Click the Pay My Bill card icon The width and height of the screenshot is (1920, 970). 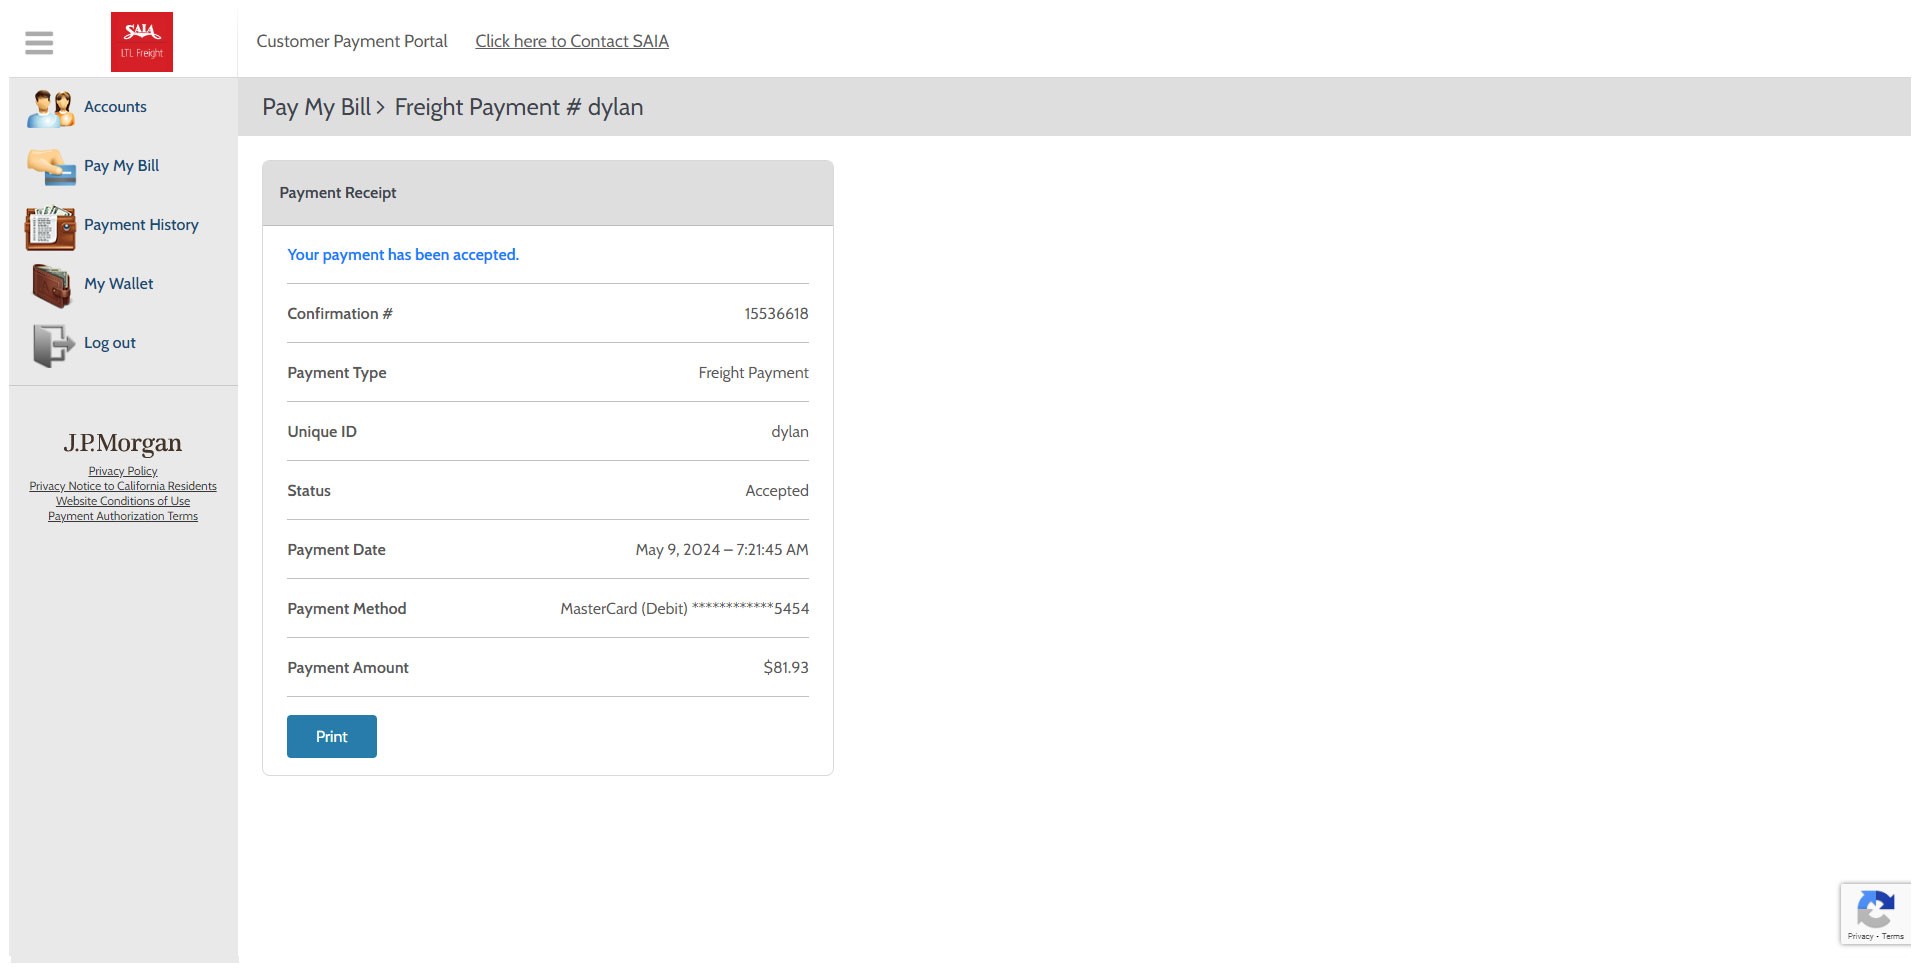[50, 167]
